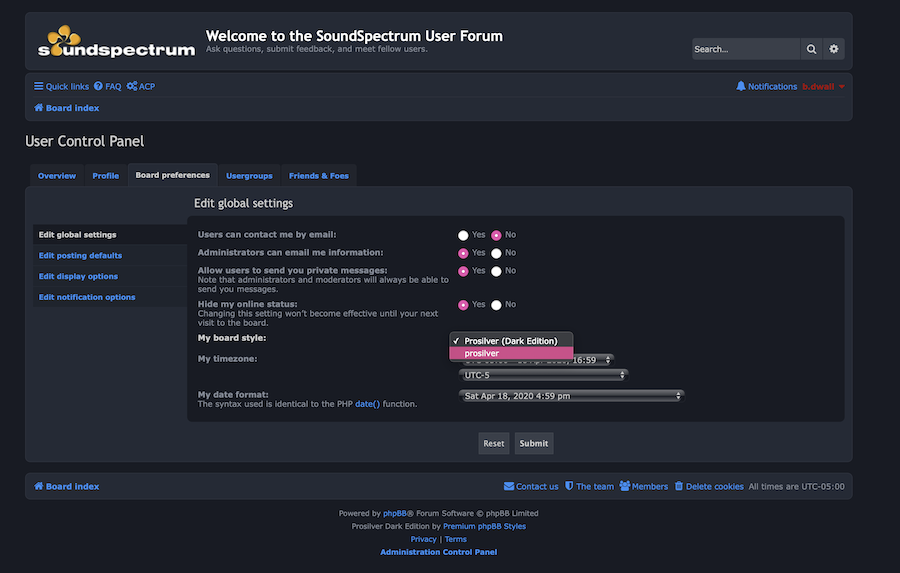
Task: Choose the prosilver board style option
Action: click(x=511, y=353)
